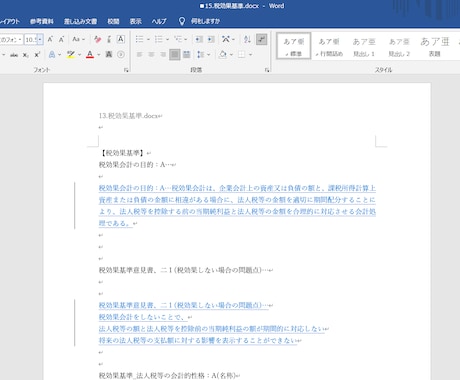Click the 【税効果基準】 heading line

click(x=123, y=153)
